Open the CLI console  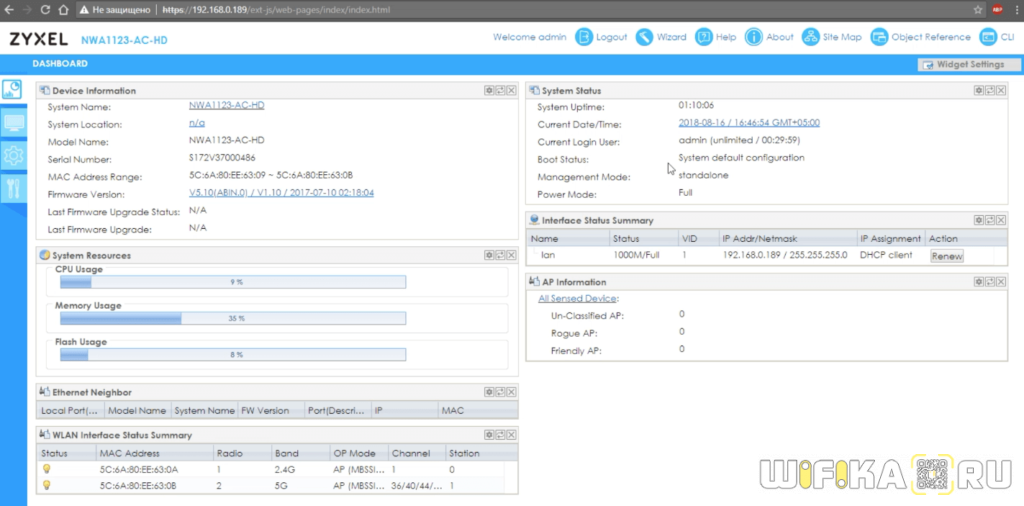pos(996,37)
